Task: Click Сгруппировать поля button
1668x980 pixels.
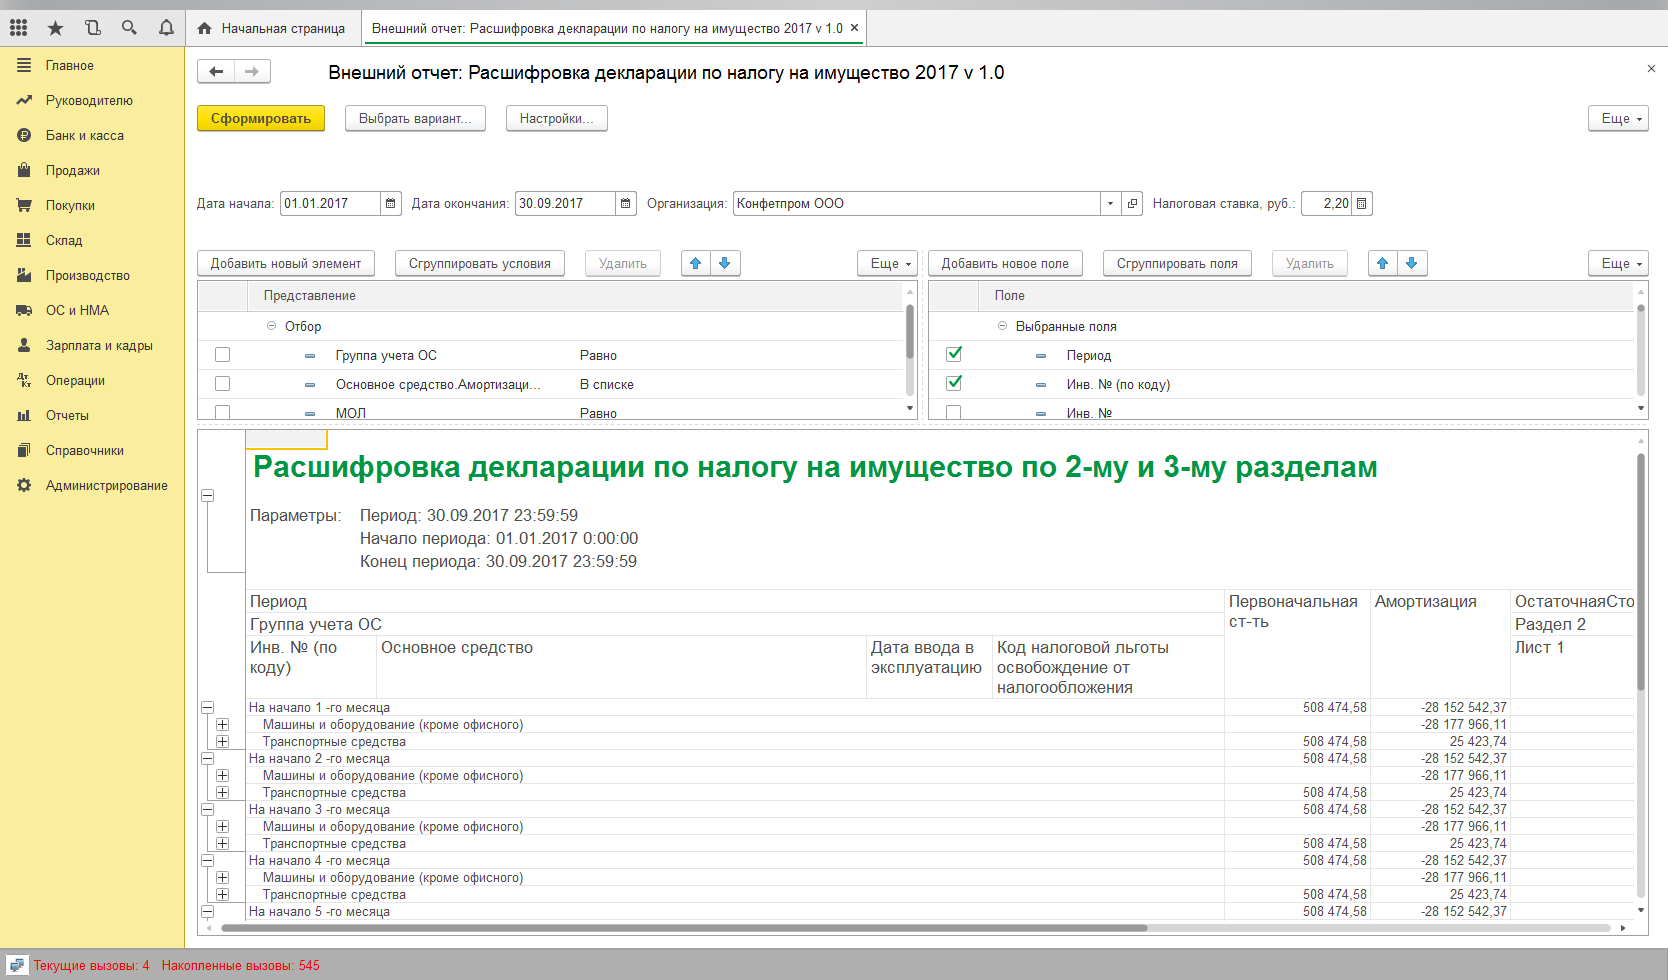Action: point(1177,263)
